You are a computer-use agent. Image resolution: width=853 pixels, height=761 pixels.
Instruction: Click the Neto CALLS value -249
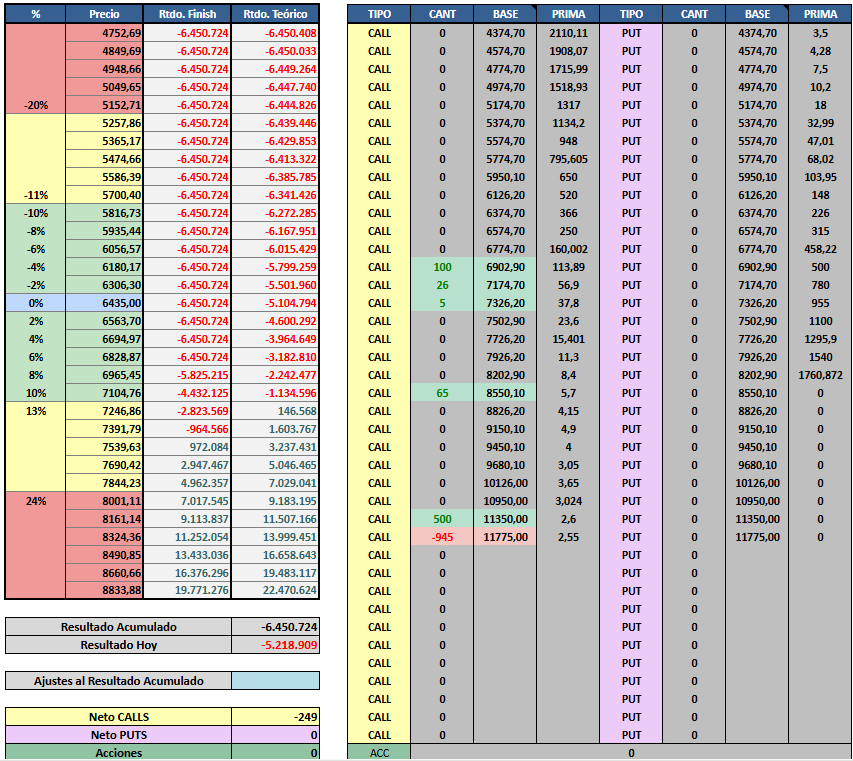[275, 717]
